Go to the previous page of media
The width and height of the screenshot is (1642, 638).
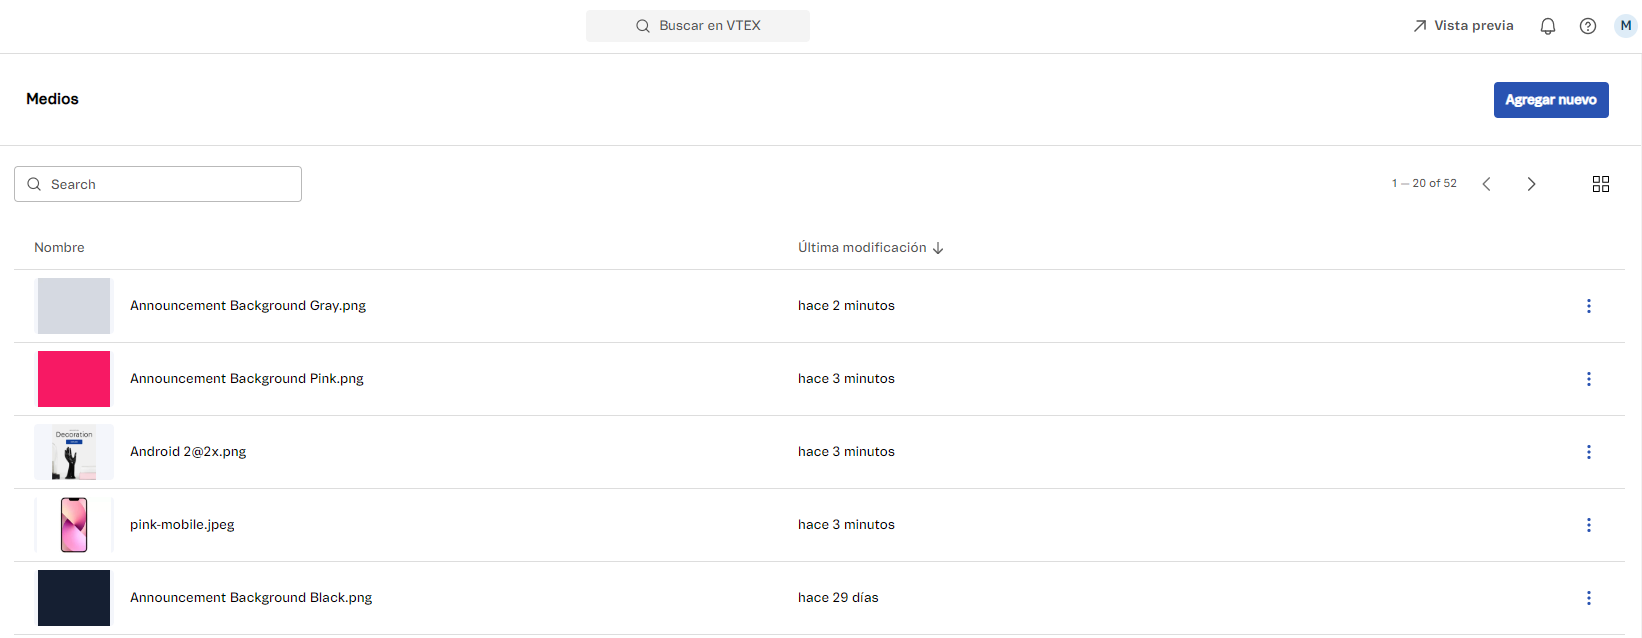click(1486, 184)
